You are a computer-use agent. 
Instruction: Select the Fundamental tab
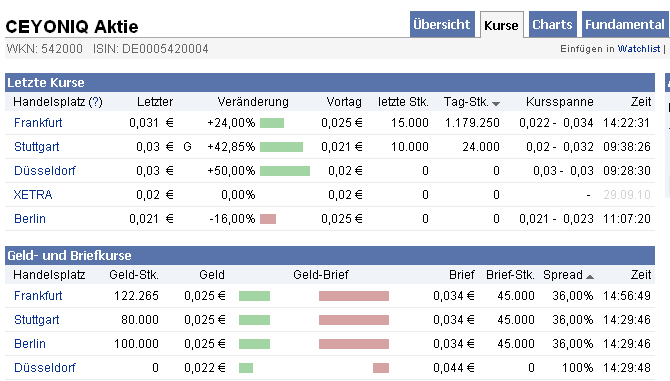pos(624,24)
